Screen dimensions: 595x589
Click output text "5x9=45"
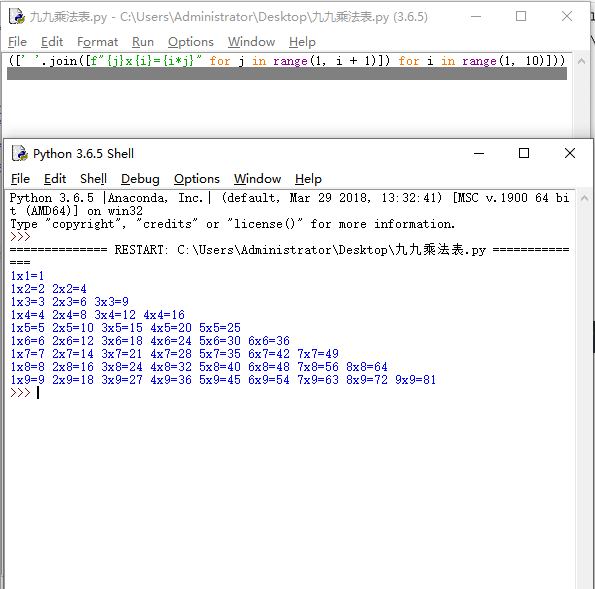[220, 380]
